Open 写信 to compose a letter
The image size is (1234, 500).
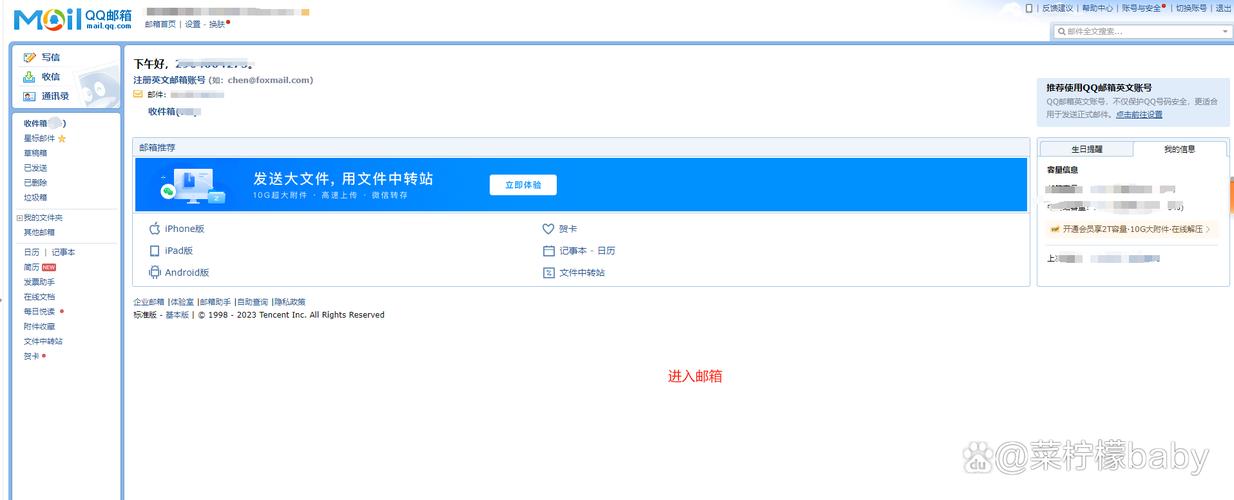pyautogui.click(x=50, y=57)
